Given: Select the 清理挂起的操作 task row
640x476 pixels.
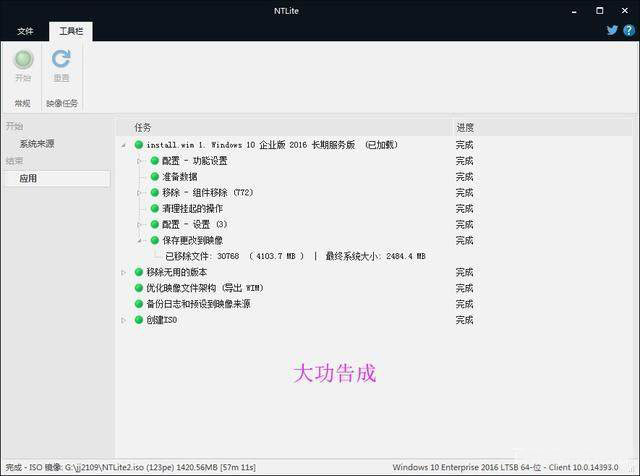Looking at the screenshot, I should point(193,208).
